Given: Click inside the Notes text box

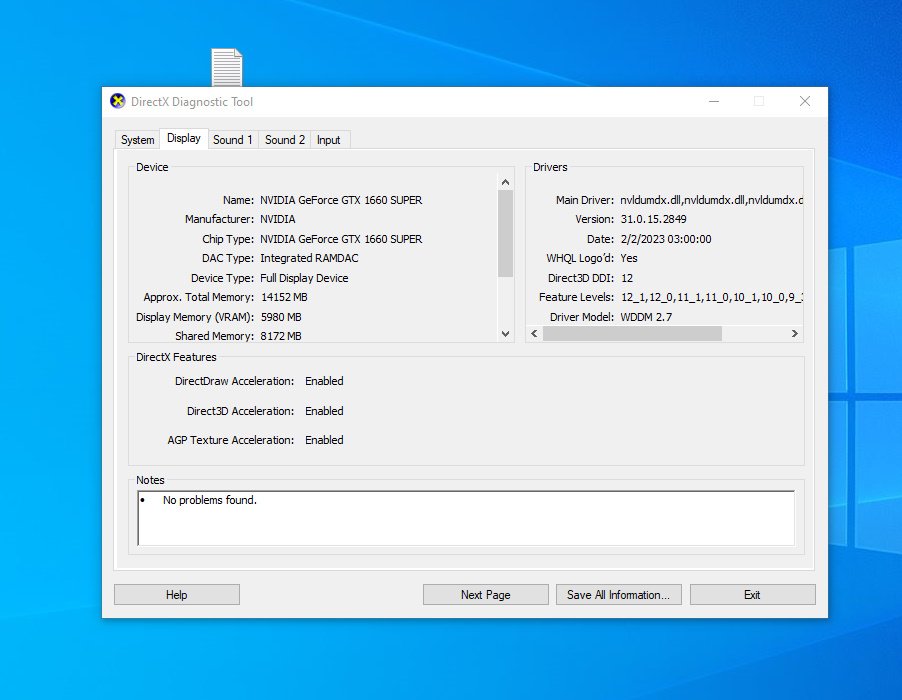Looking at the screenshot, I should [466, 518].
